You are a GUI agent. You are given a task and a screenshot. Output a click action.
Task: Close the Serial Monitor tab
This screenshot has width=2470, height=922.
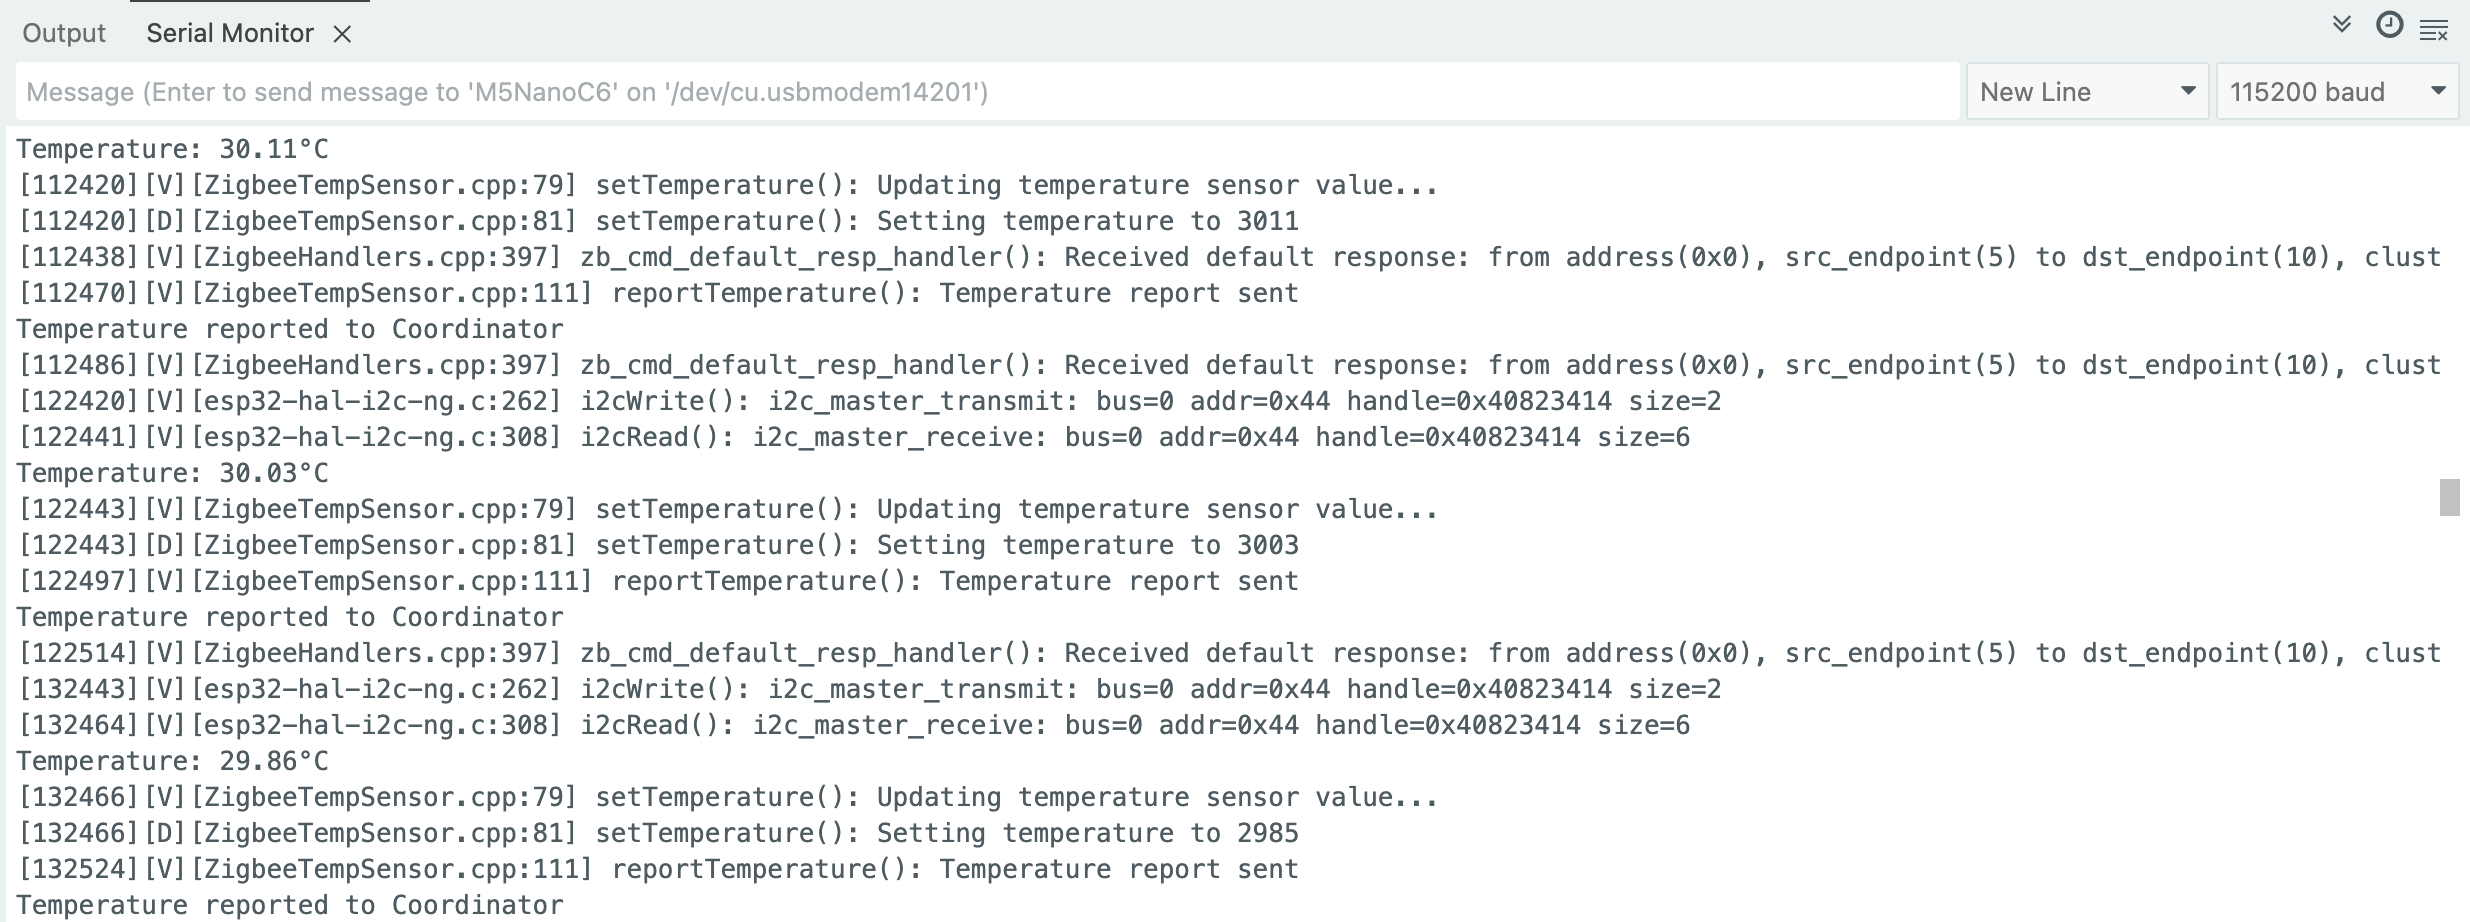(342, 34)
